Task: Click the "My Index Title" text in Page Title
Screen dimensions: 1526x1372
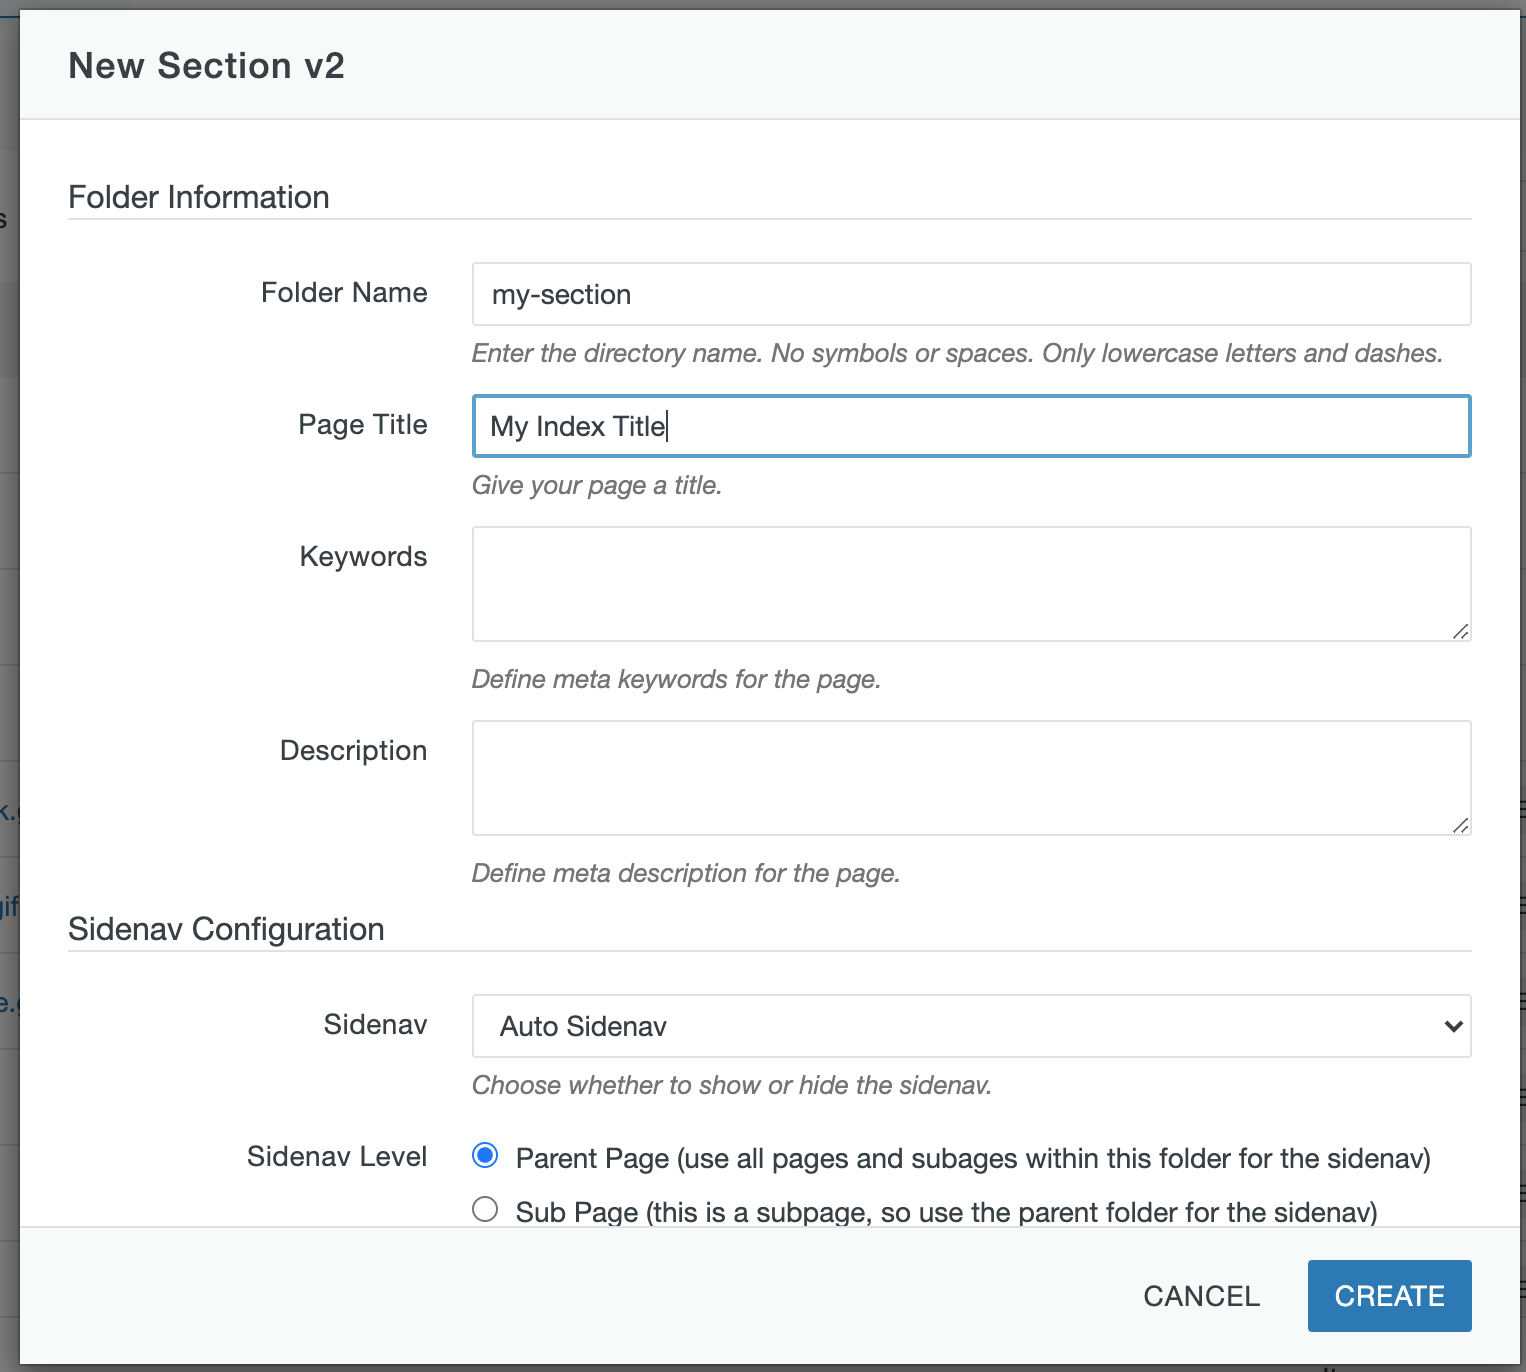Action: tap(577, 426)
